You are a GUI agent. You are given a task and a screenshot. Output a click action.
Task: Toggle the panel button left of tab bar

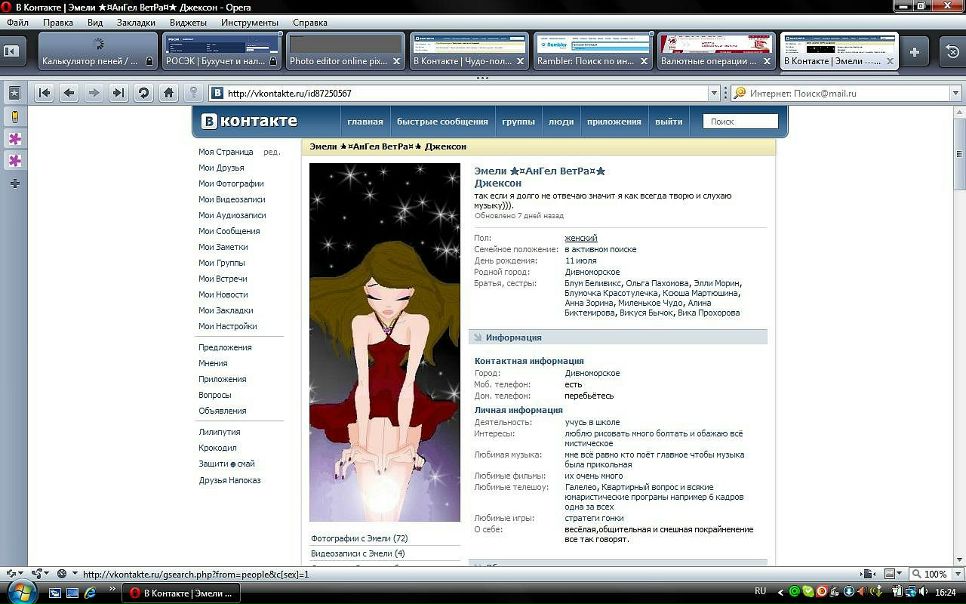tap(11, 51)
